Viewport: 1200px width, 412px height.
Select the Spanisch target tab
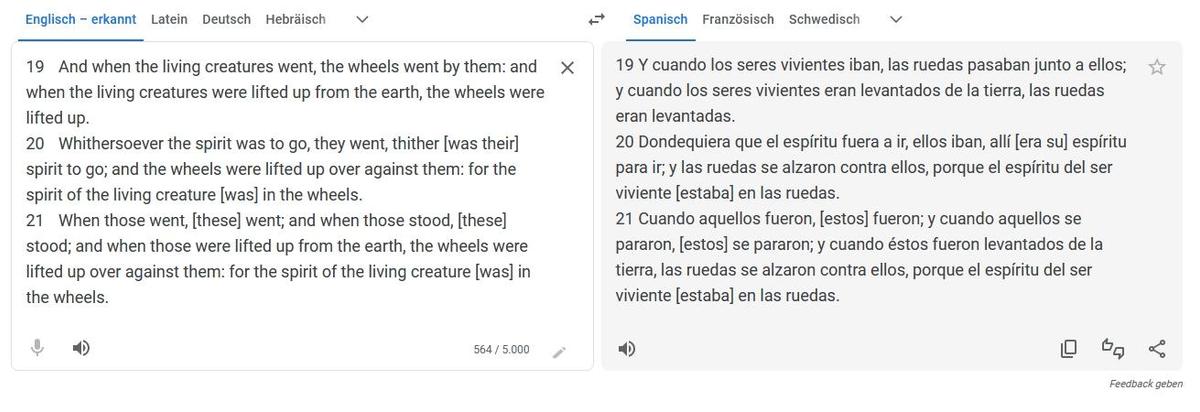point(660,19)
